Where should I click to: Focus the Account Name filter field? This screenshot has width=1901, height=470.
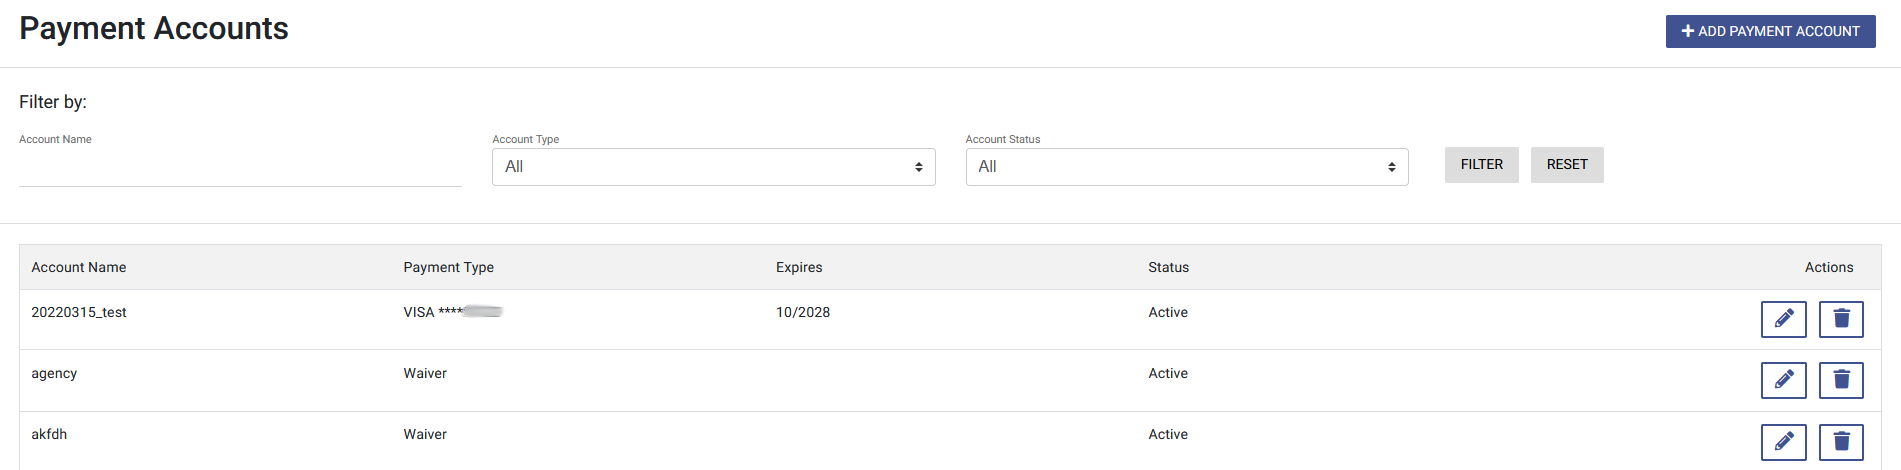pos(240,168)
